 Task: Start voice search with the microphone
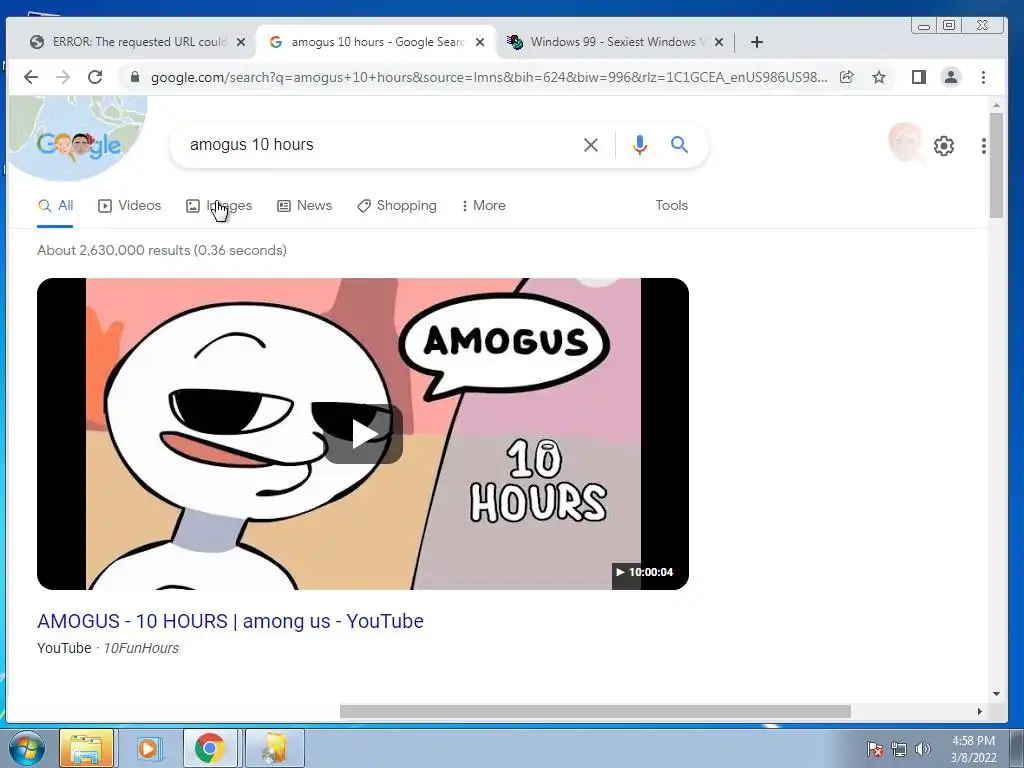coord(640,145)
